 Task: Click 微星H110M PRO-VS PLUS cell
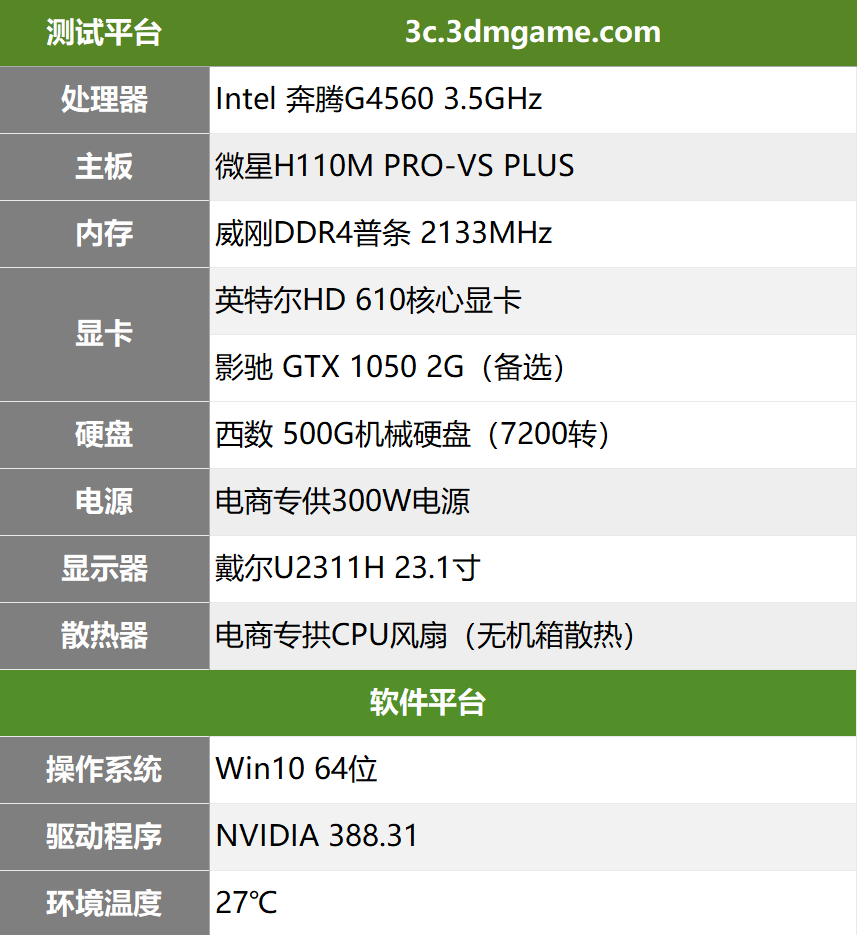[533, 167]
